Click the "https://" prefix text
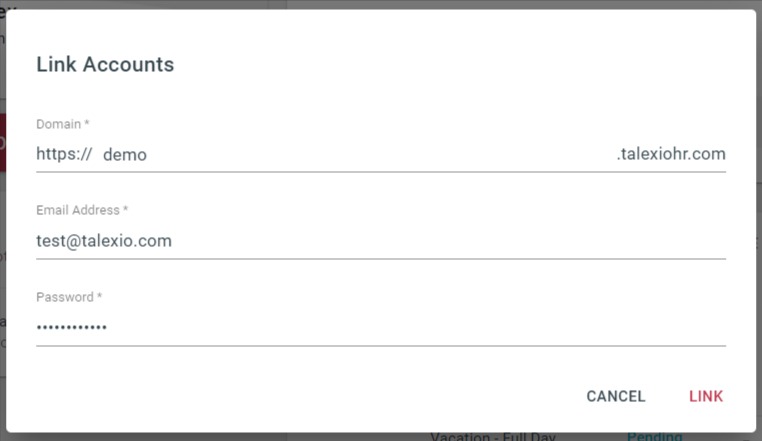The width and height of the screenshot is (762, 441). (x=64, y=154)
